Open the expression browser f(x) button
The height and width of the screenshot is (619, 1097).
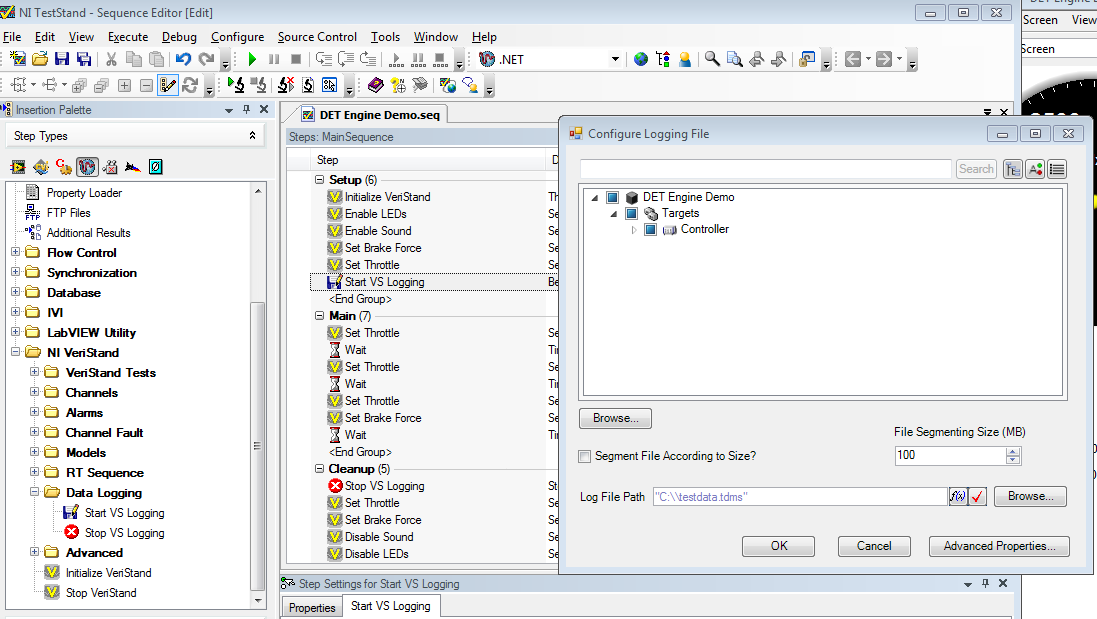[958, 496]
